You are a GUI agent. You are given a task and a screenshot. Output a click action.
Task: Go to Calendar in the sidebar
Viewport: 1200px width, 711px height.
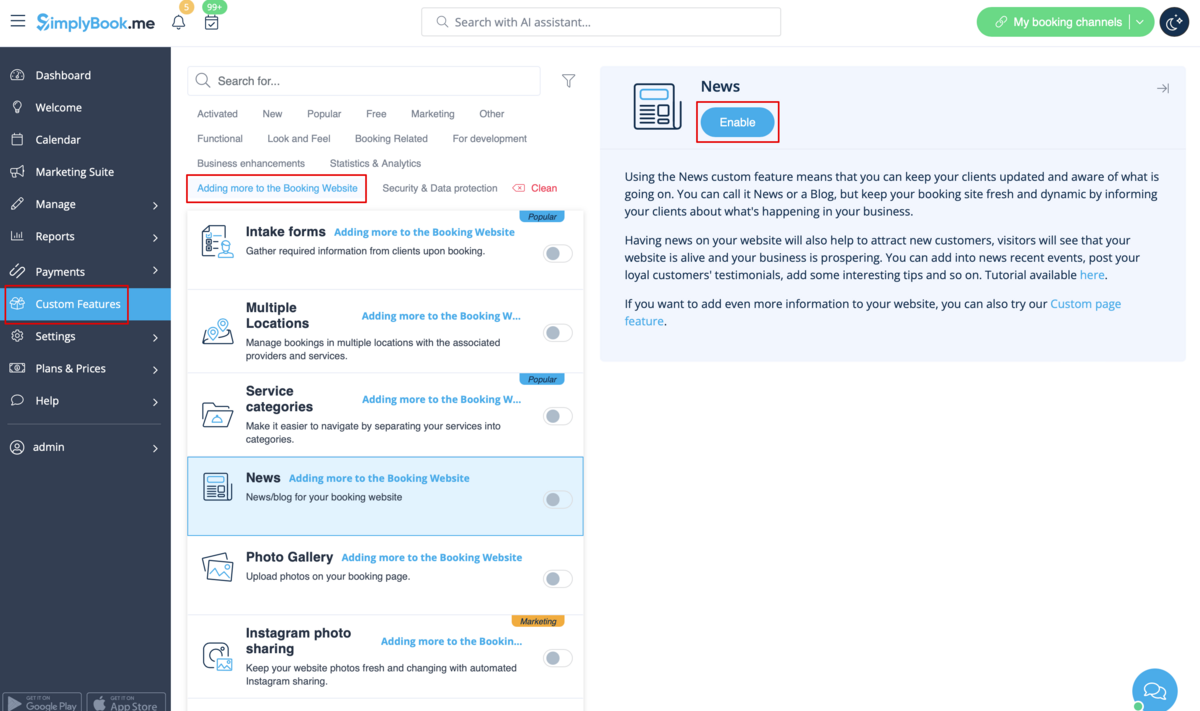point(58,140)
